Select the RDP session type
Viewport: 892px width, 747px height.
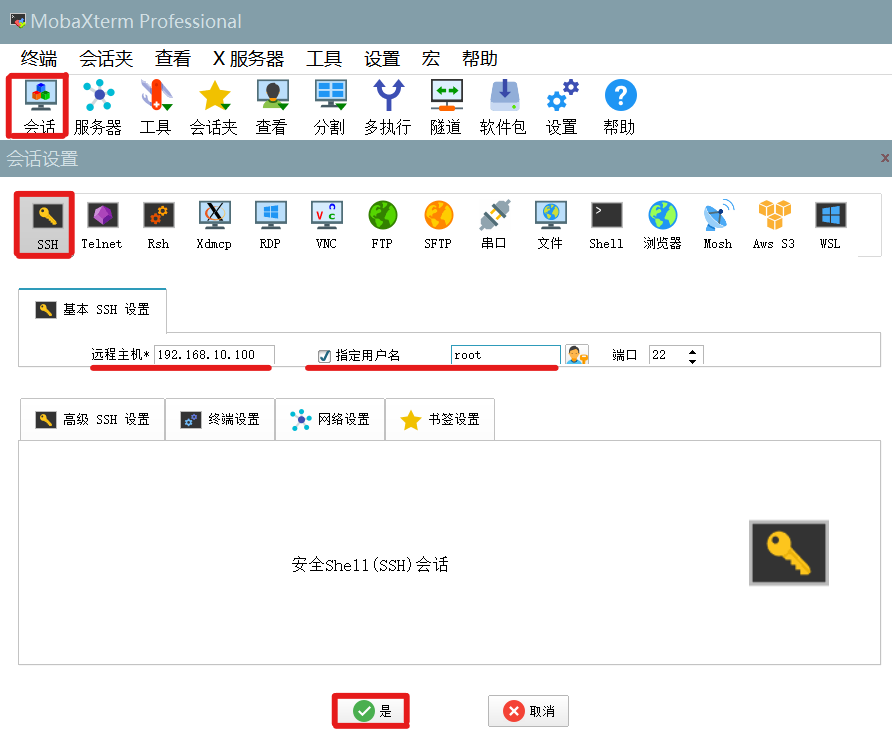coord(270,225)
